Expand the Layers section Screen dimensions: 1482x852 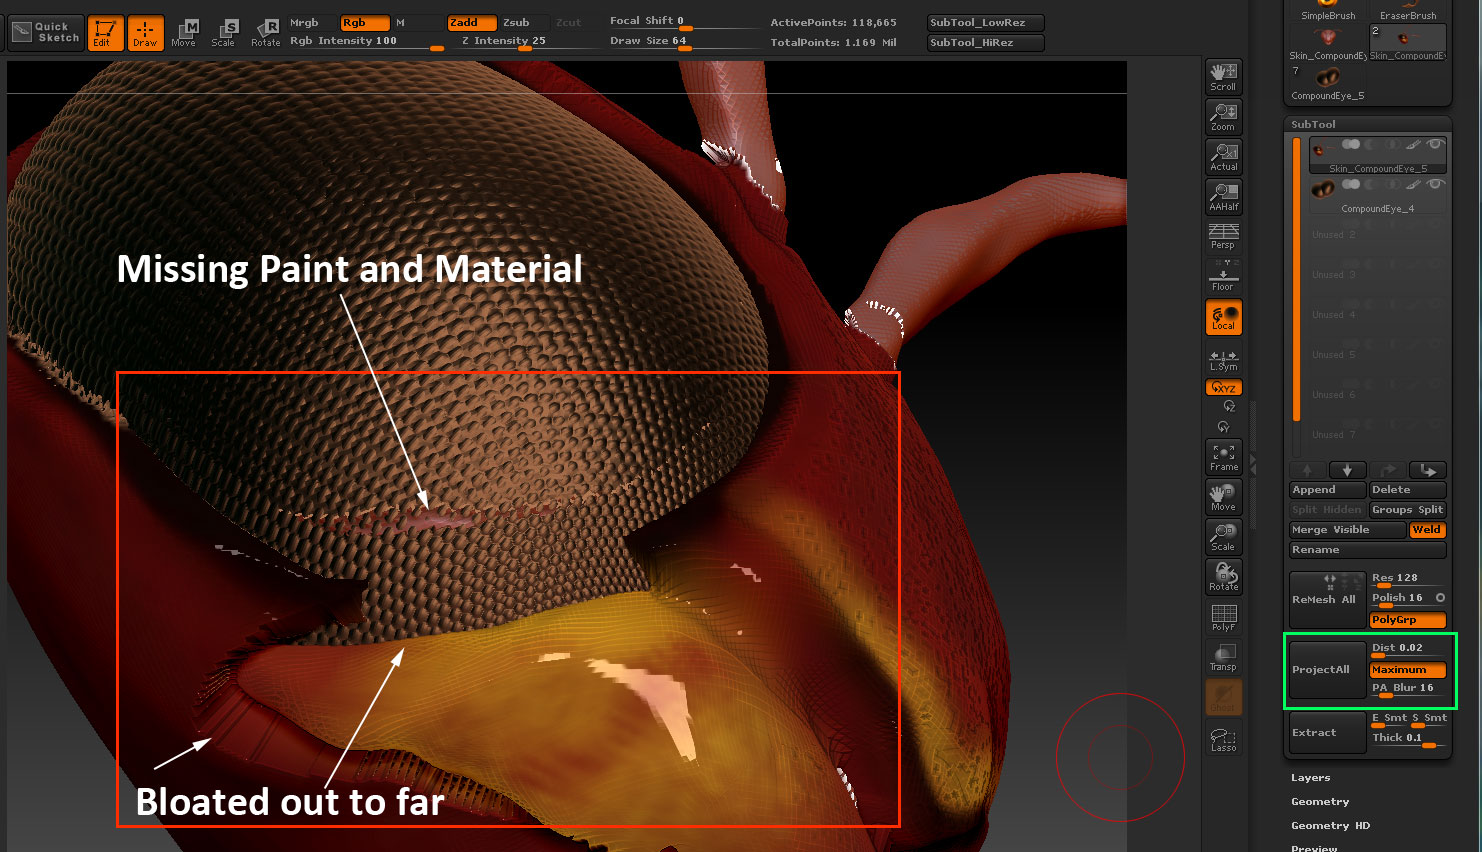(x=1311, y=778)
